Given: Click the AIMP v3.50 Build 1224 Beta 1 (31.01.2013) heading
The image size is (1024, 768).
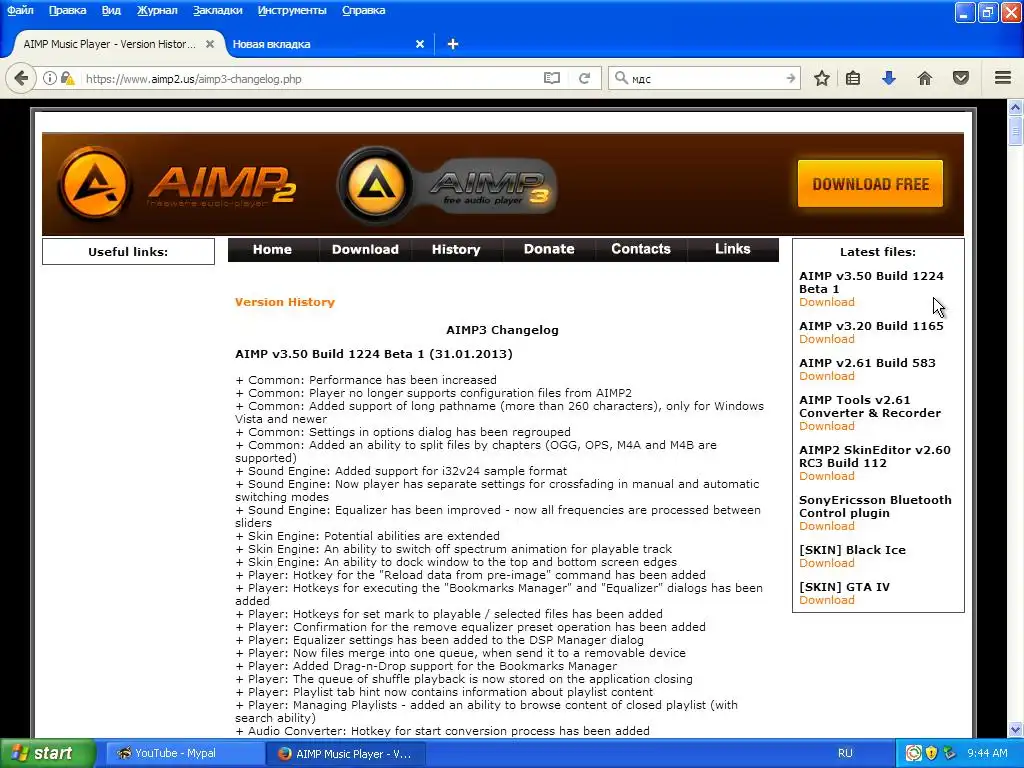Looking at the screenshot, I should click(374, 354).
